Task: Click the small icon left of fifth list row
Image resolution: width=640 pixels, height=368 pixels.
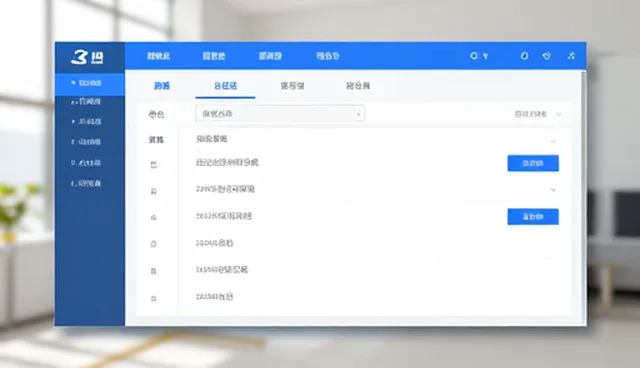Action: coord(154,244)
